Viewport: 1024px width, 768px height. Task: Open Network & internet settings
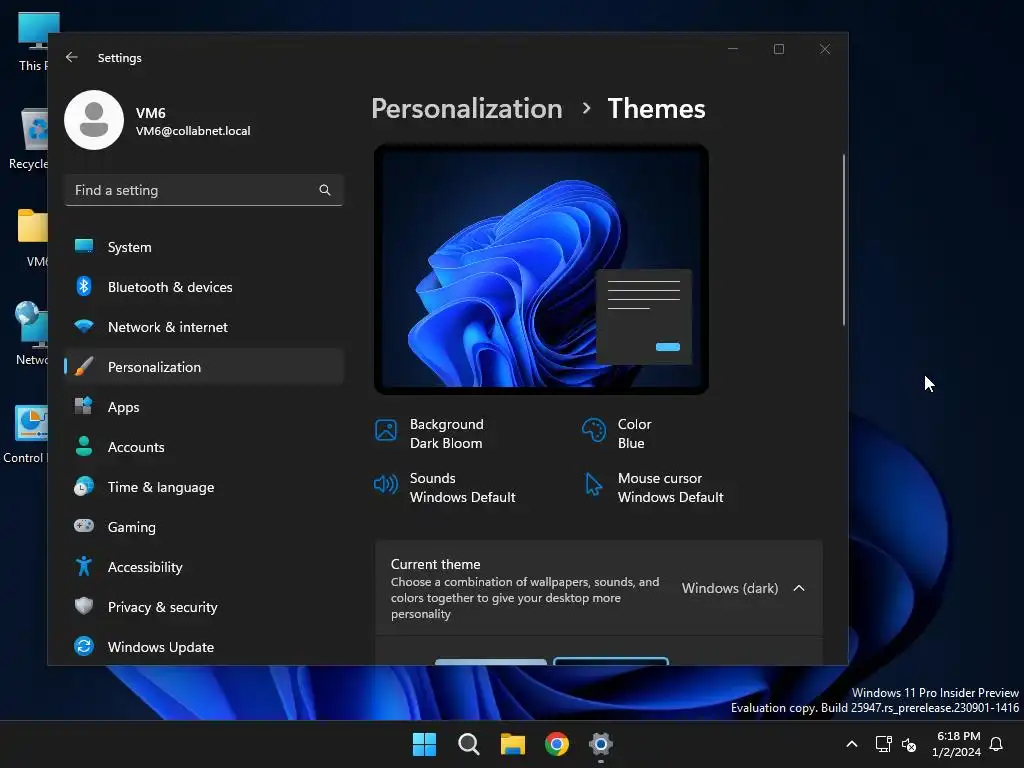tap(204, 327)
